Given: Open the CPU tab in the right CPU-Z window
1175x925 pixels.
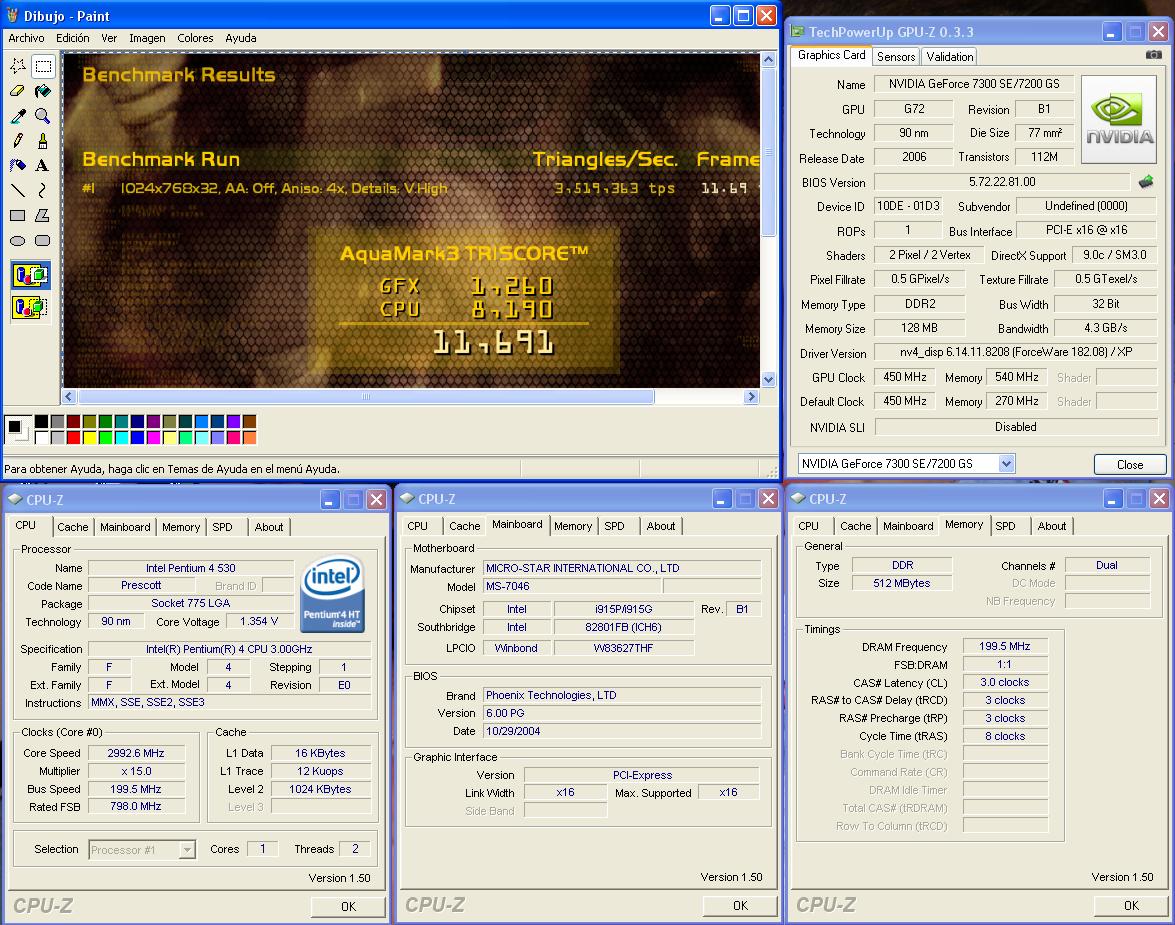Looking at the screenshot, I should [x=809, y=526].
